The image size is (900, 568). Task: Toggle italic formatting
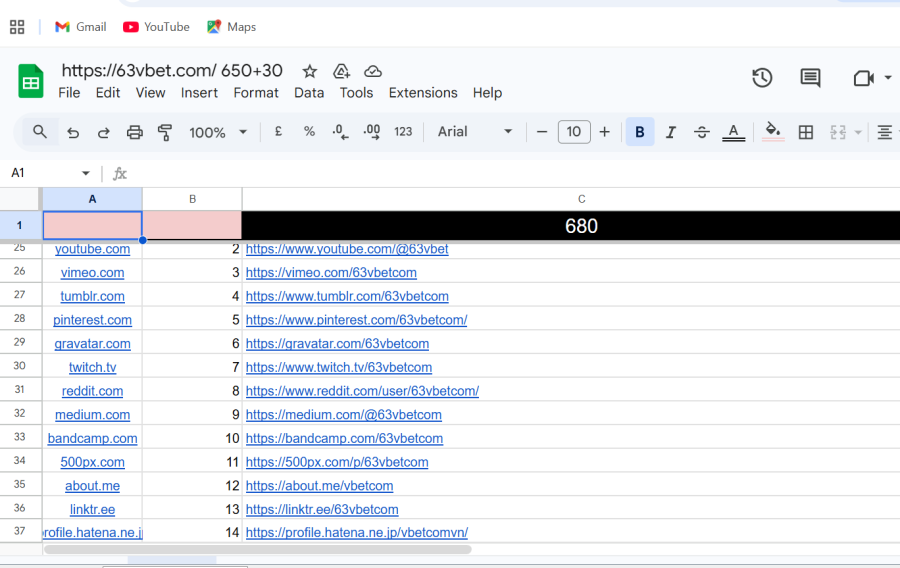670,133
